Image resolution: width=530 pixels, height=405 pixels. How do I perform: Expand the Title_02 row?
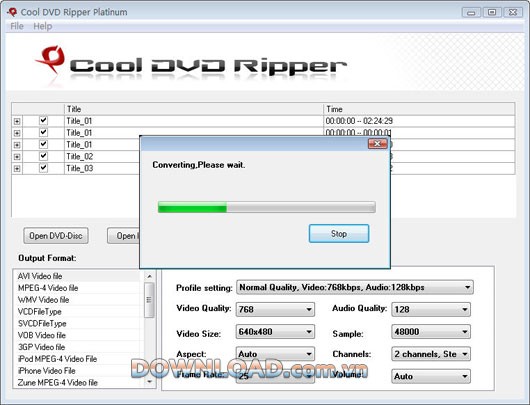[17, 157]
